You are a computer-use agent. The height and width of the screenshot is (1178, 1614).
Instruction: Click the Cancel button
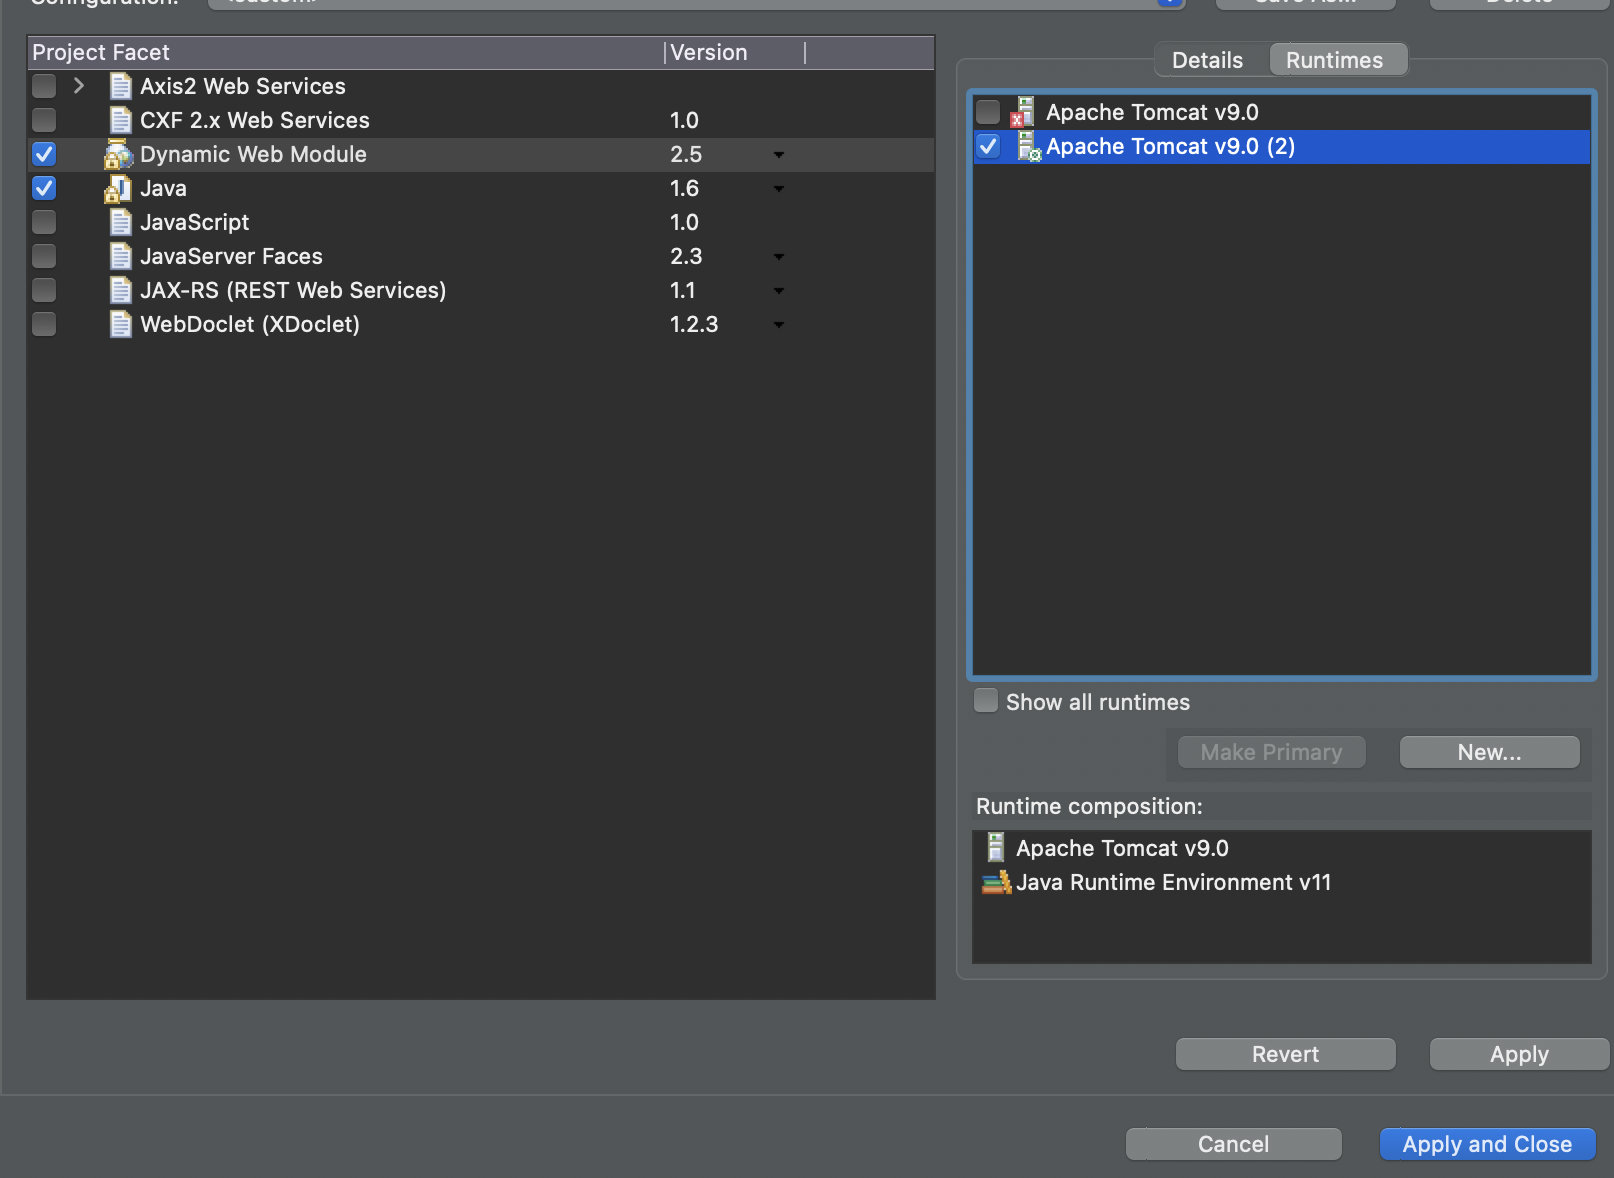point(1233,1144)
